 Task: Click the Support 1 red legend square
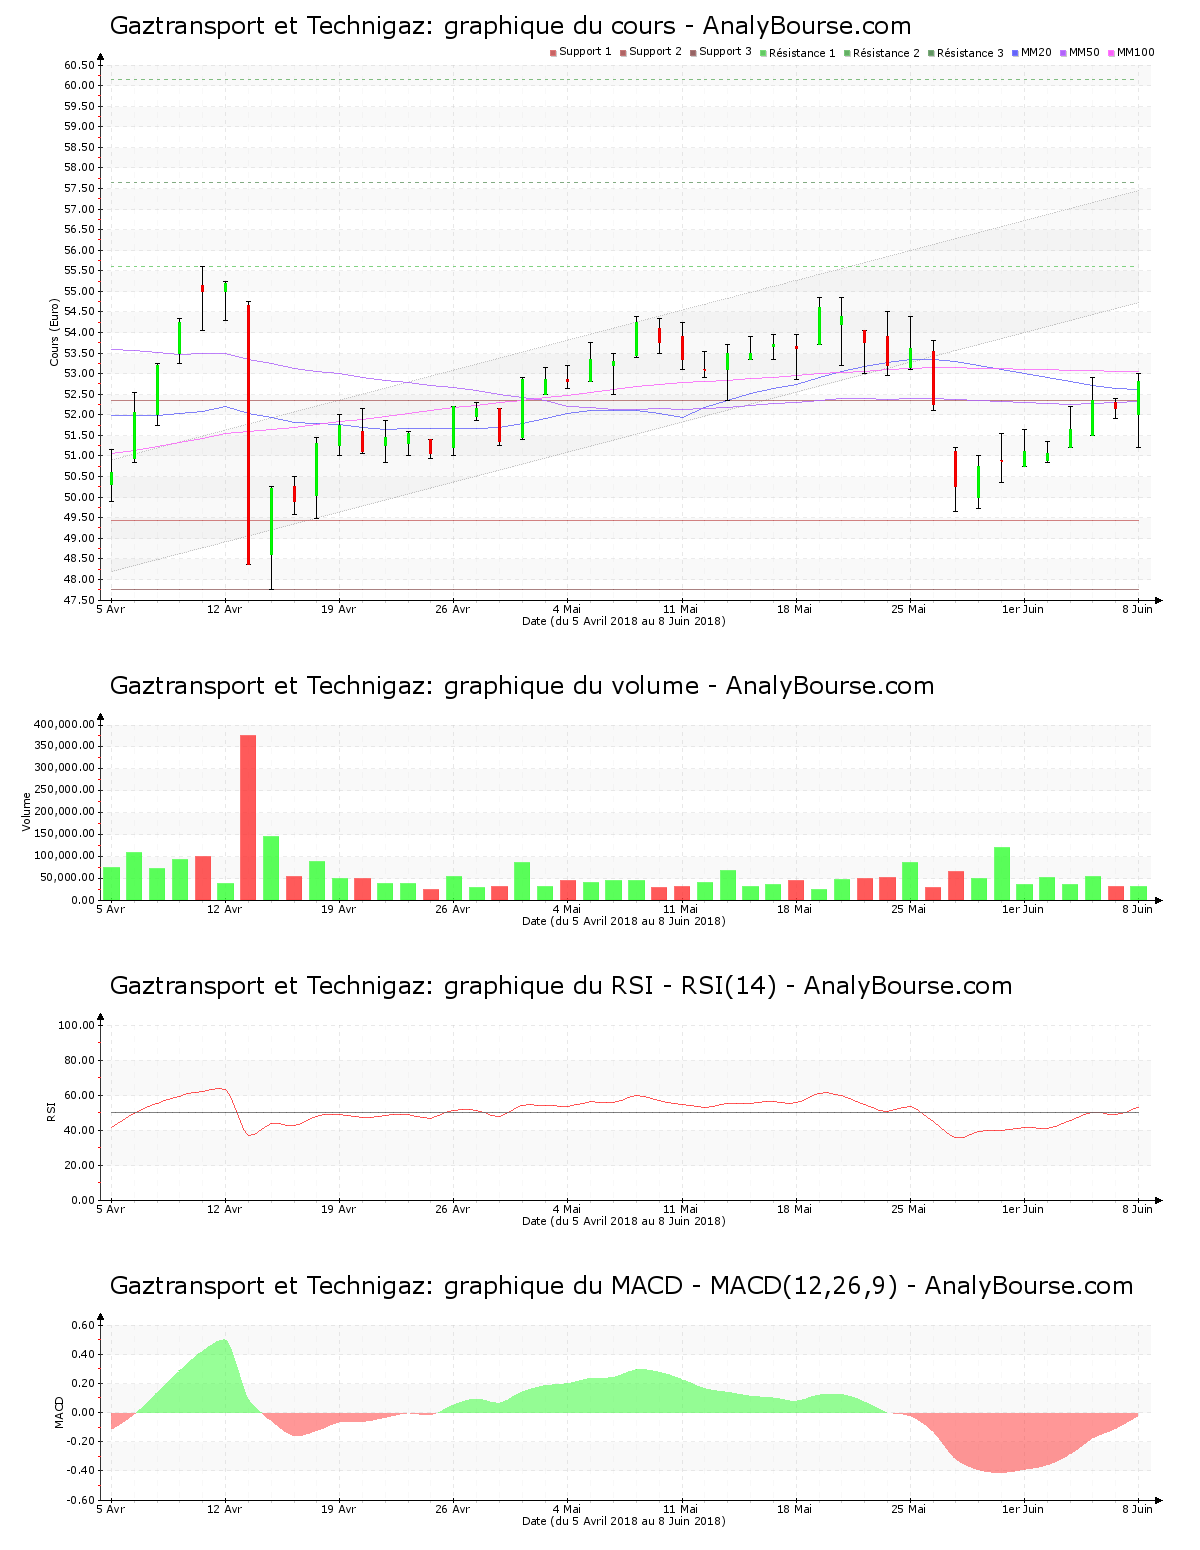(553, 52)
